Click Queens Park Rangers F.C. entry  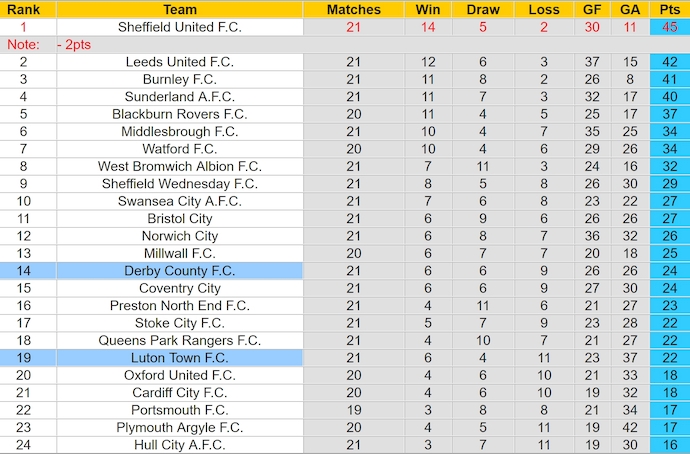[x=180, y=340]
